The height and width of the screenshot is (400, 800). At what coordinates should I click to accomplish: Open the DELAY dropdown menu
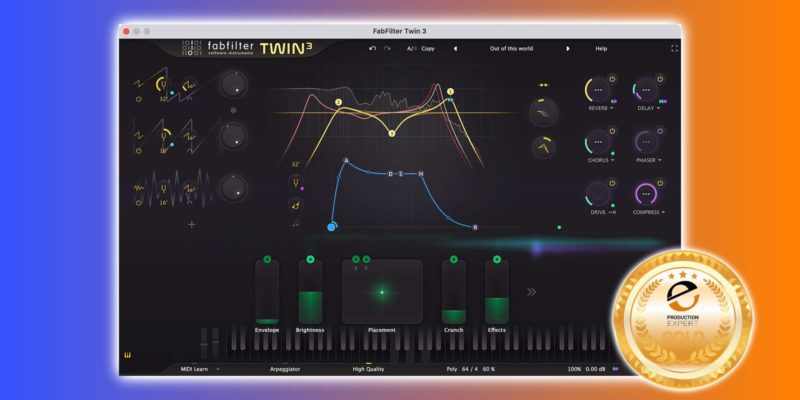click(648, 108)
